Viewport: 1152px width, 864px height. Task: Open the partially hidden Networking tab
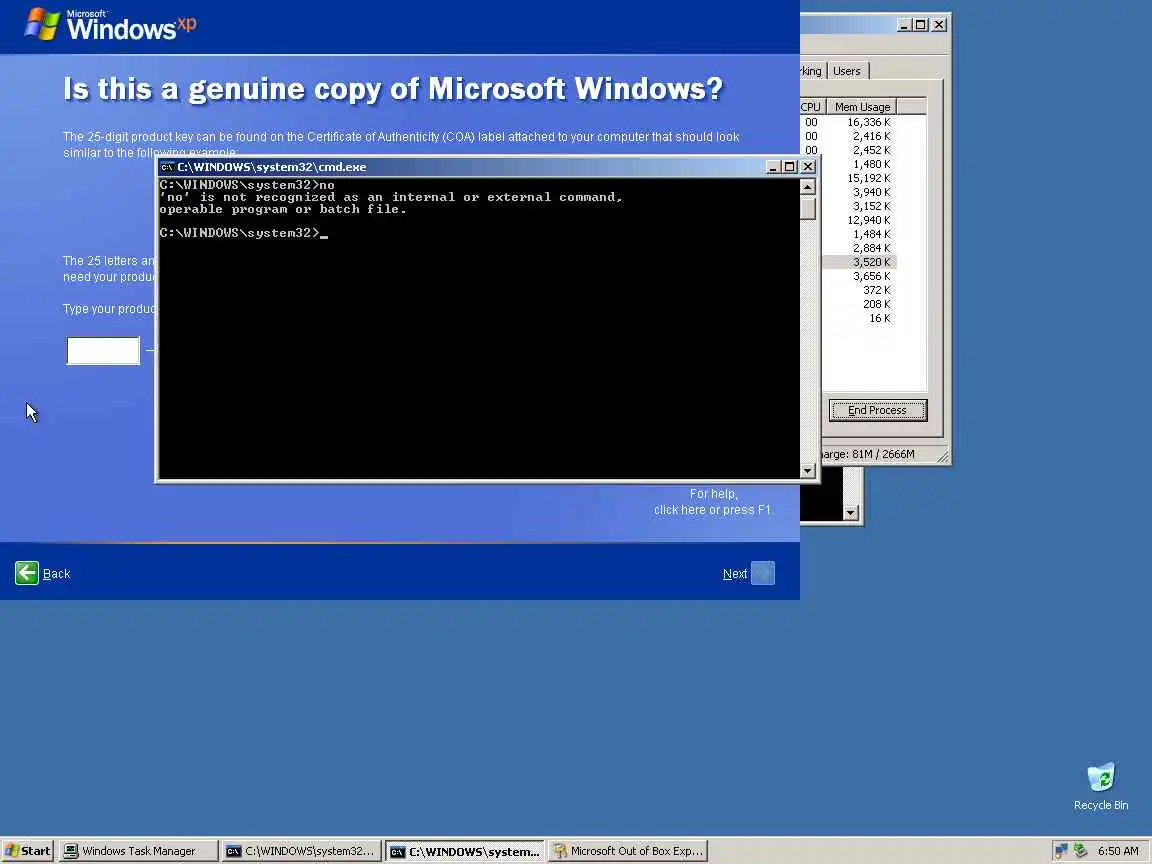pos(813,71)
